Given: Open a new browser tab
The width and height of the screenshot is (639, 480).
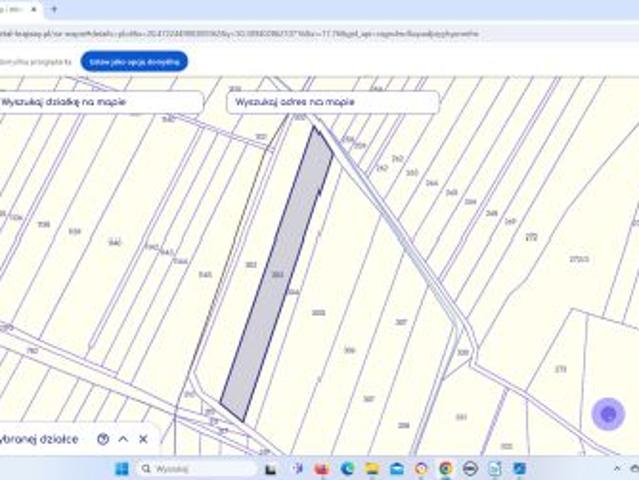Looking at the screenshot, I should point(53,9).
